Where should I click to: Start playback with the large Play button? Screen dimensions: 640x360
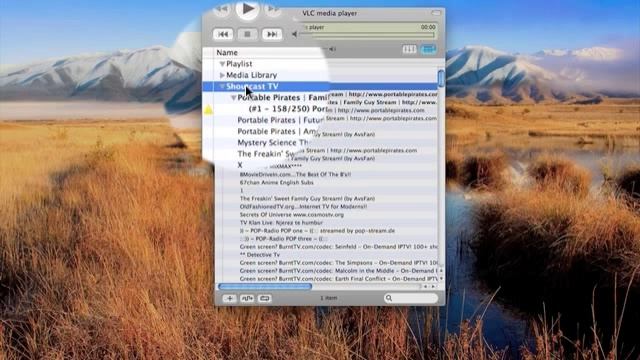click(x=247, y=9)
